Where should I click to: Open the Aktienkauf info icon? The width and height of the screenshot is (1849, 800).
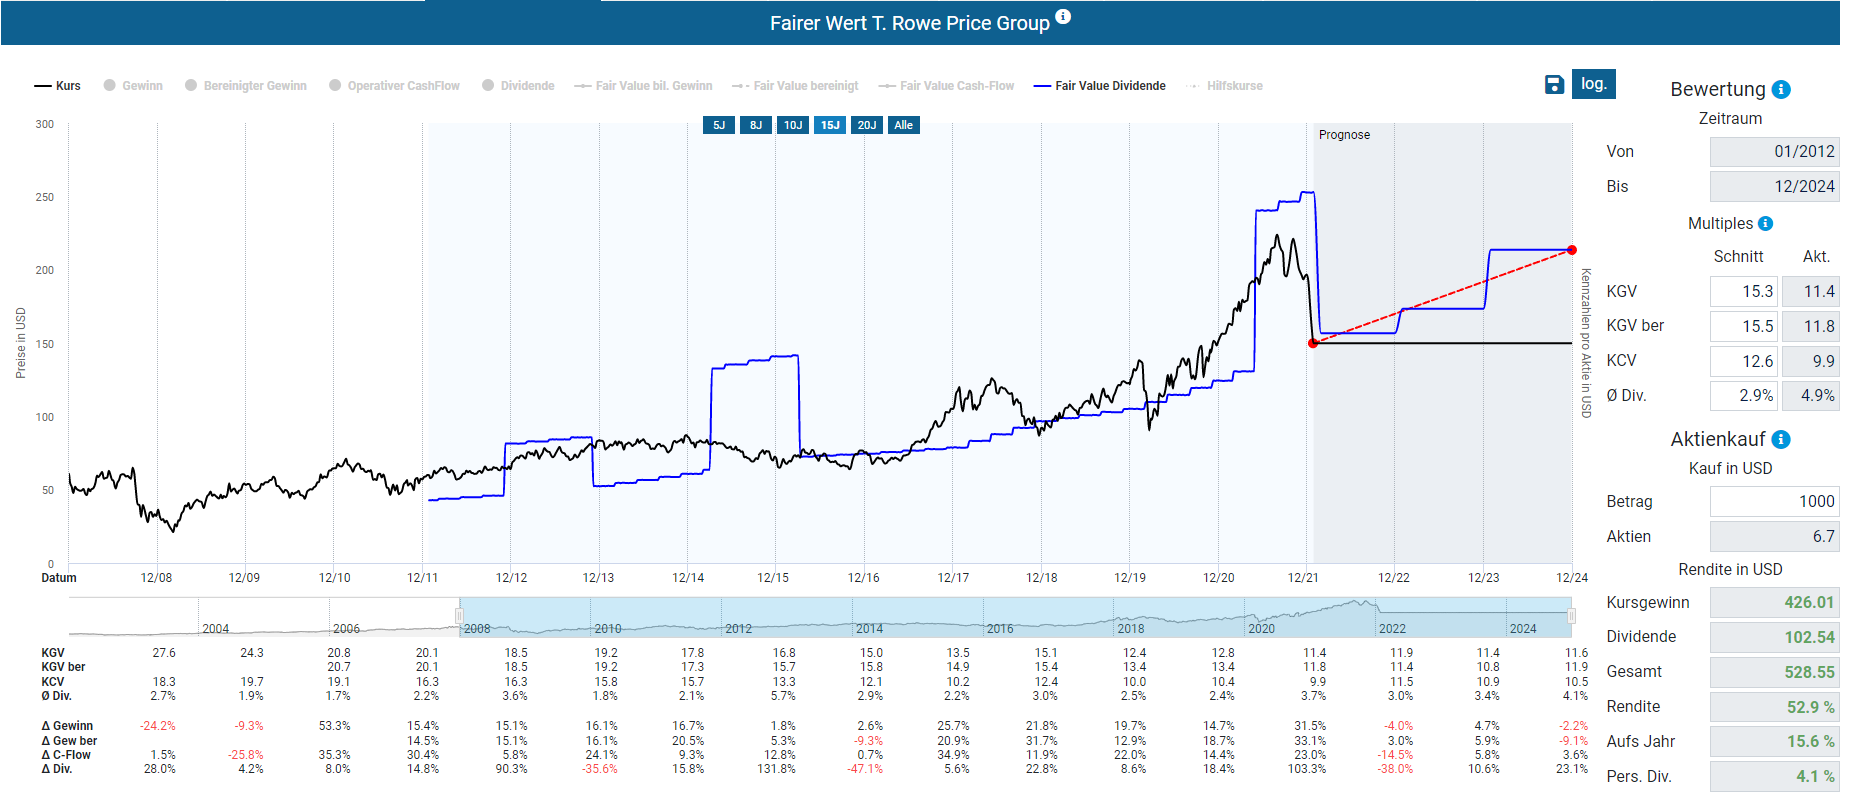(x=1781, y=440)
